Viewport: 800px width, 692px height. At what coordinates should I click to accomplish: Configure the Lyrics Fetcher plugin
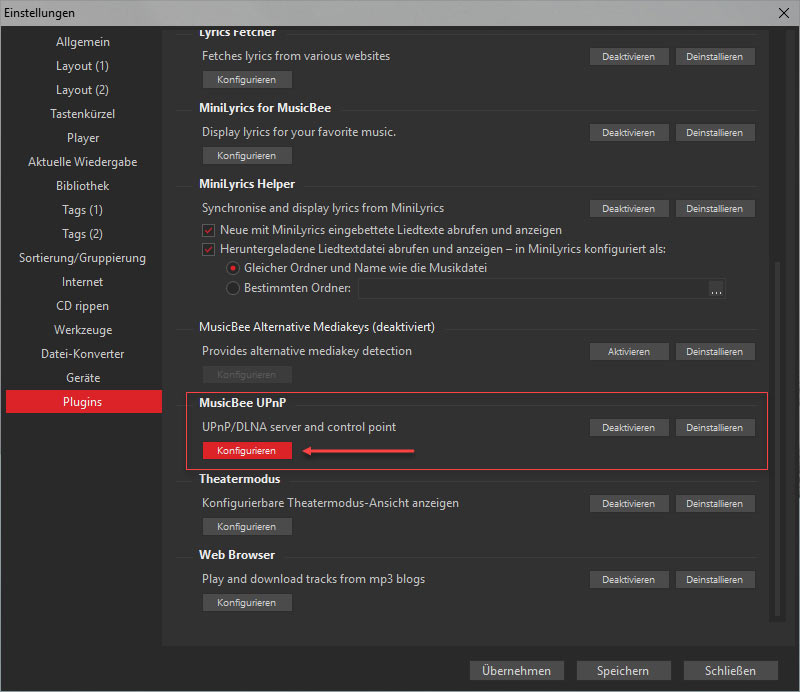click(x=247, y=80)
